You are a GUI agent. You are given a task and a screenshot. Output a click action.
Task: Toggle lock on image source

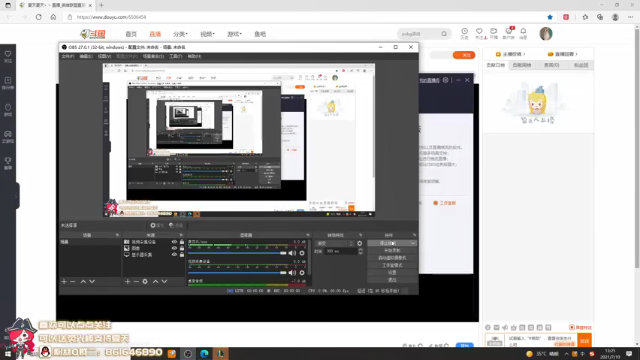[182, 248]
